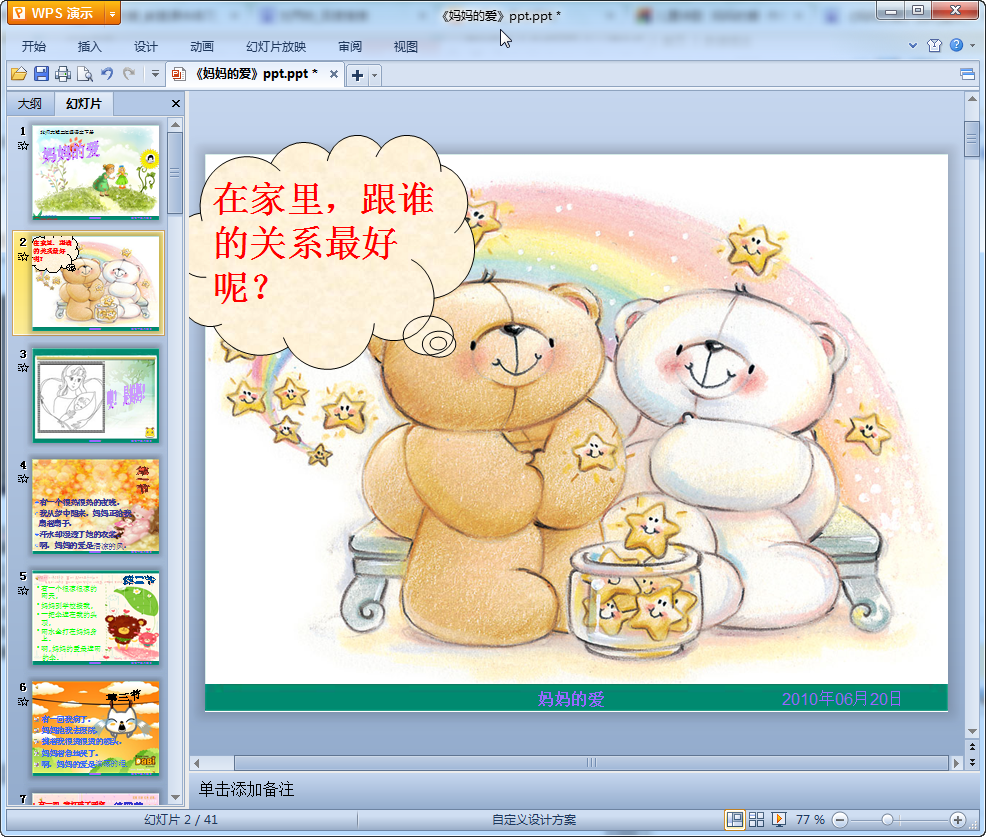Select slide 2 thumbnail with bears
986x837 pixels.
coord(96,282)
